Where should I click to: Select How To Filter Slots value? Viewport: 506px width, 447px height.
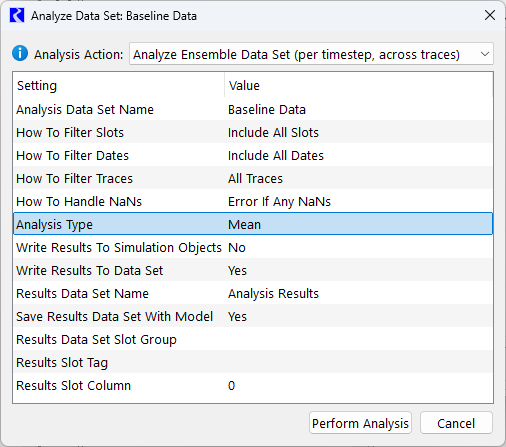click(359, 132)
